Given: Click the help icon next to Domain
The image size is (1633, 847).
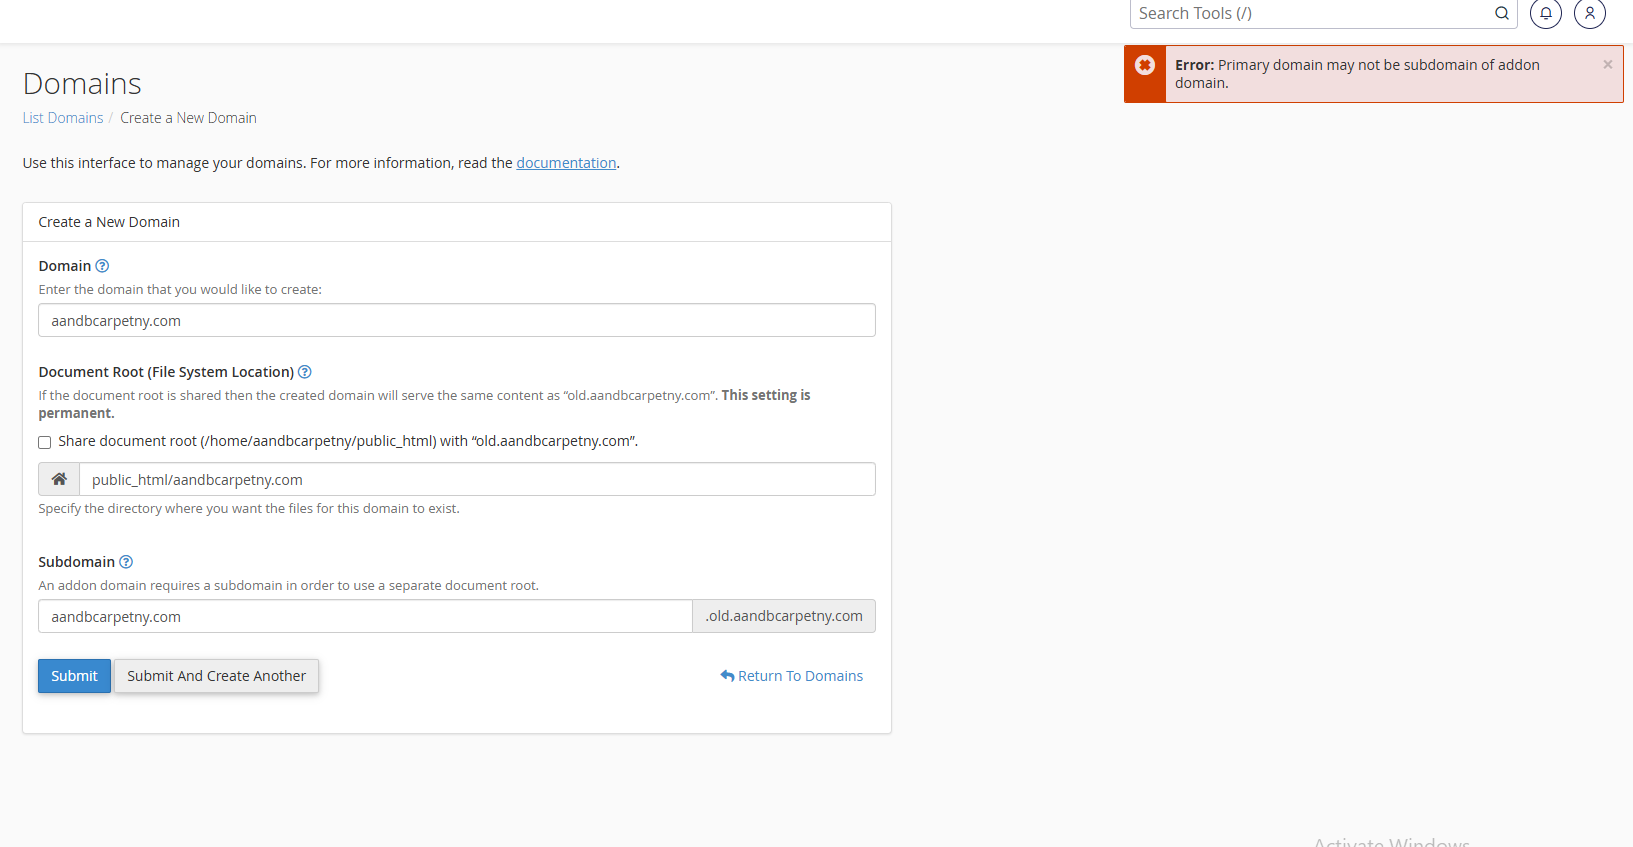Looking at the screenshot, I should point(102,266).
